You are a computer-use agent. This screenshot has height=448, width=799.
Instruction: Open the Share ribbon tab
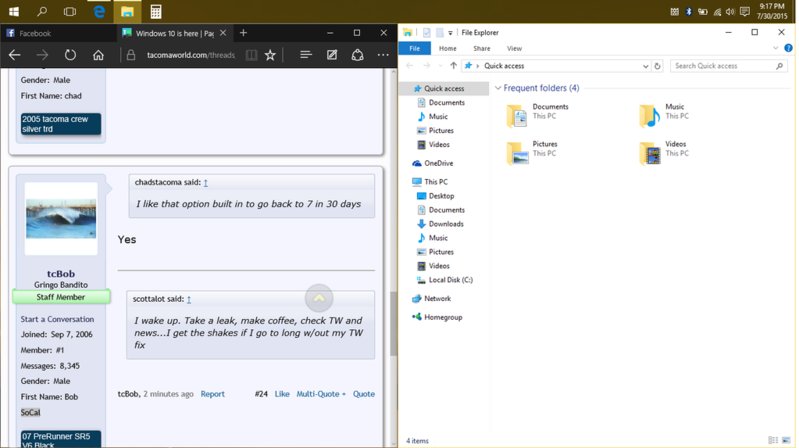(482, 48)
